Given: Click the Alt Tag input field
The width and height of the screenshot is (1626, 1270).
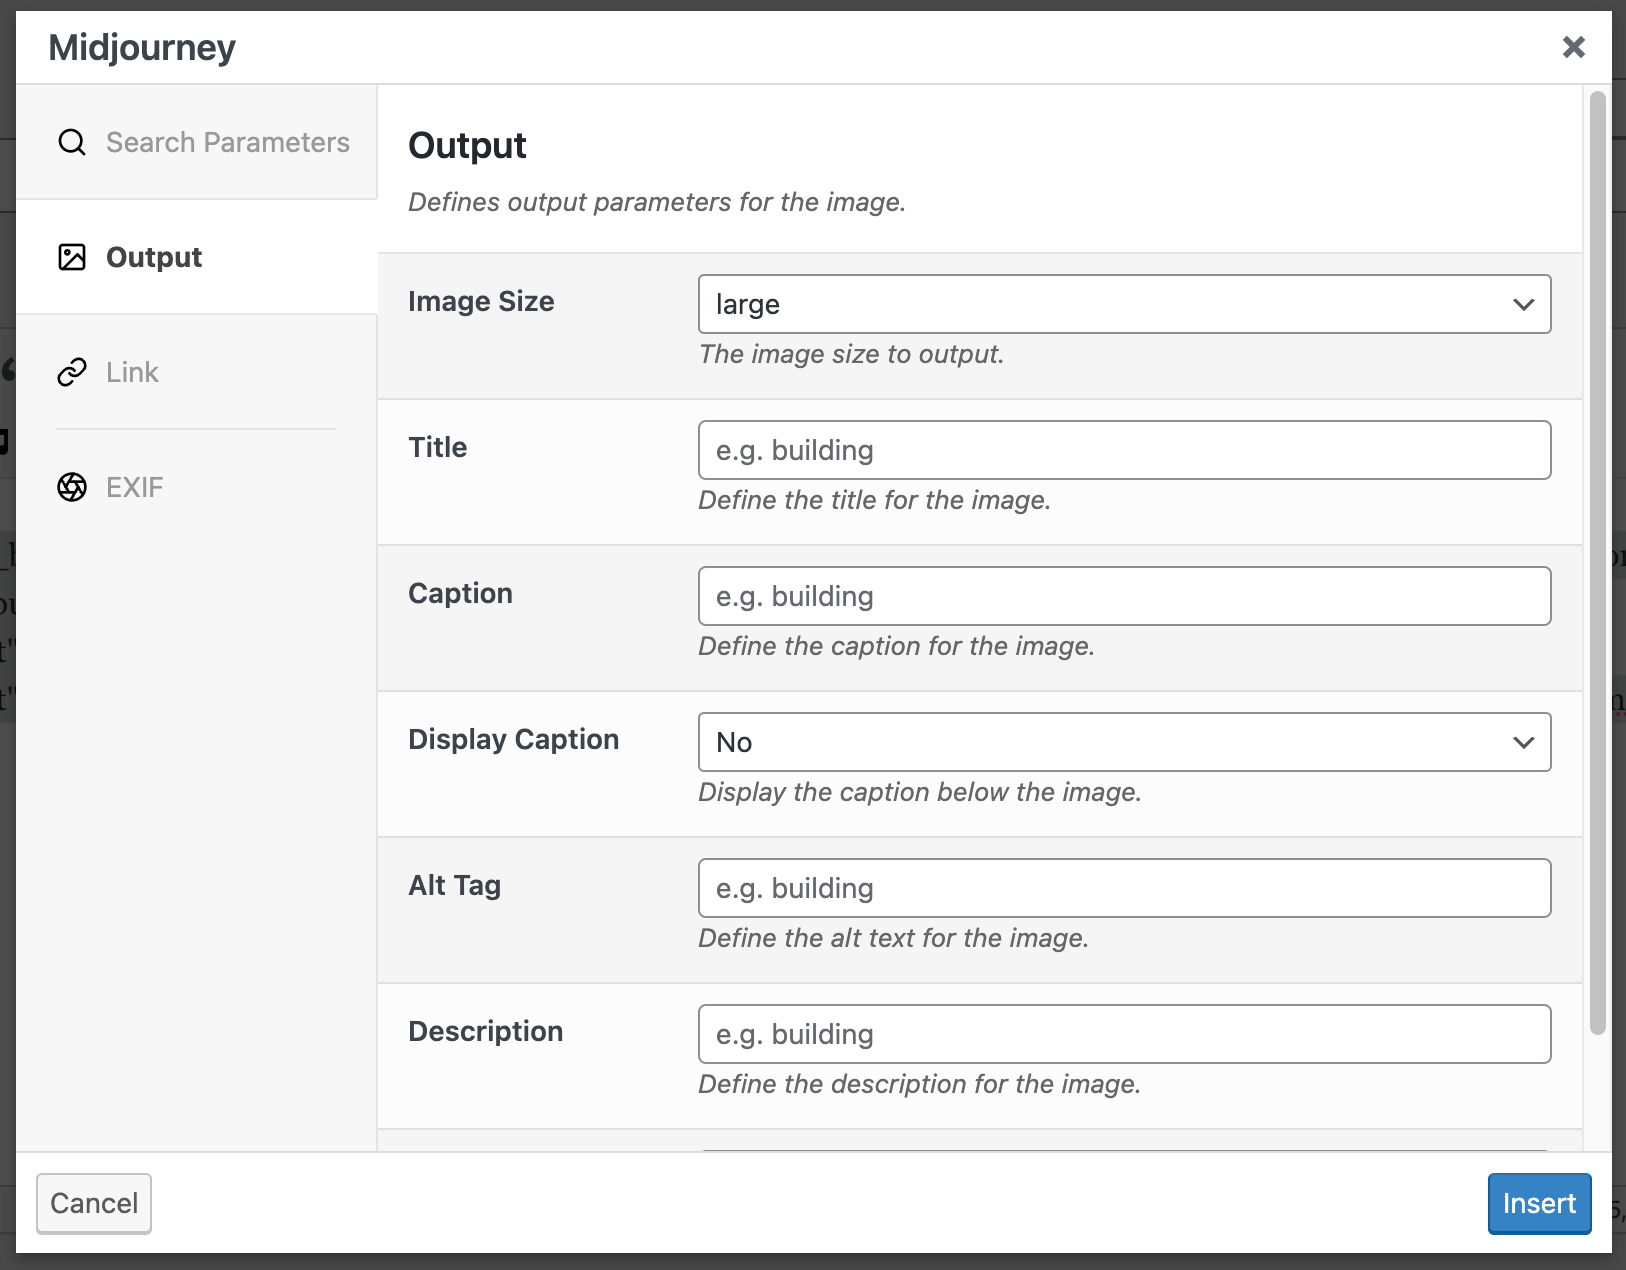Looking at the screenshot, I should [x=1124, y=888].
